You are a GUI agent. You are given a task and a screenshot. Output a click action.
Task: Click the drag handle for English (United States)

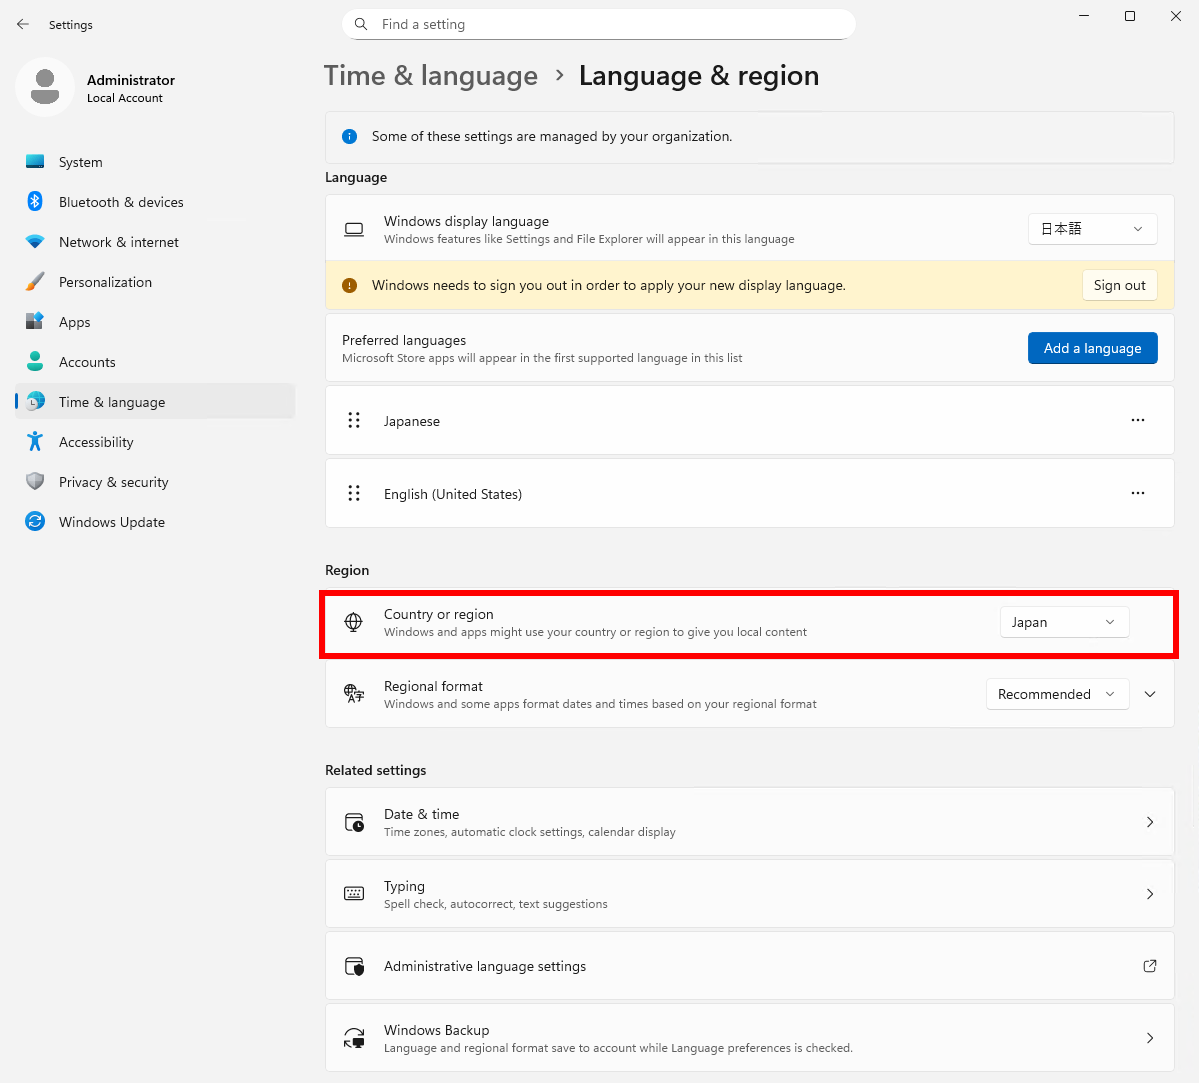tap(354, 493)
